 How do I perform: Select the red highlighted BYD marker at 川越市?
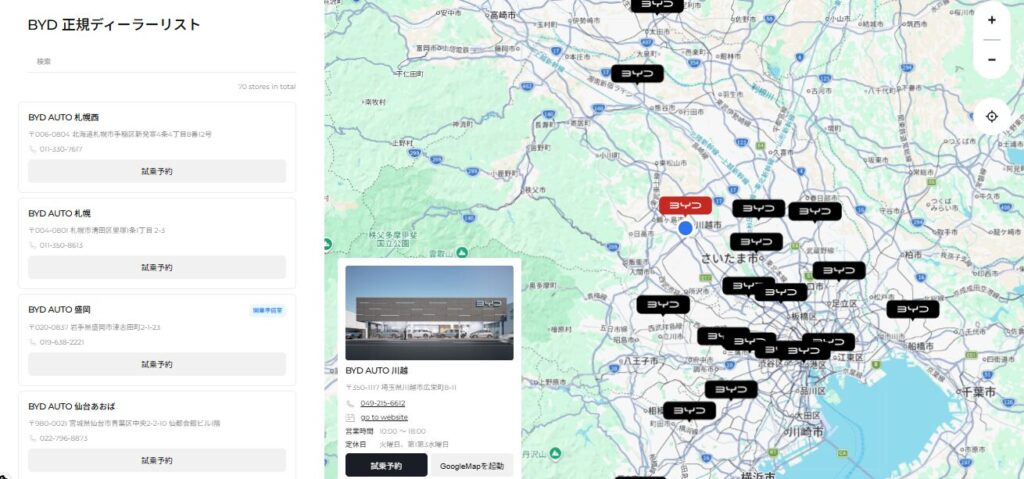[685, 205]
